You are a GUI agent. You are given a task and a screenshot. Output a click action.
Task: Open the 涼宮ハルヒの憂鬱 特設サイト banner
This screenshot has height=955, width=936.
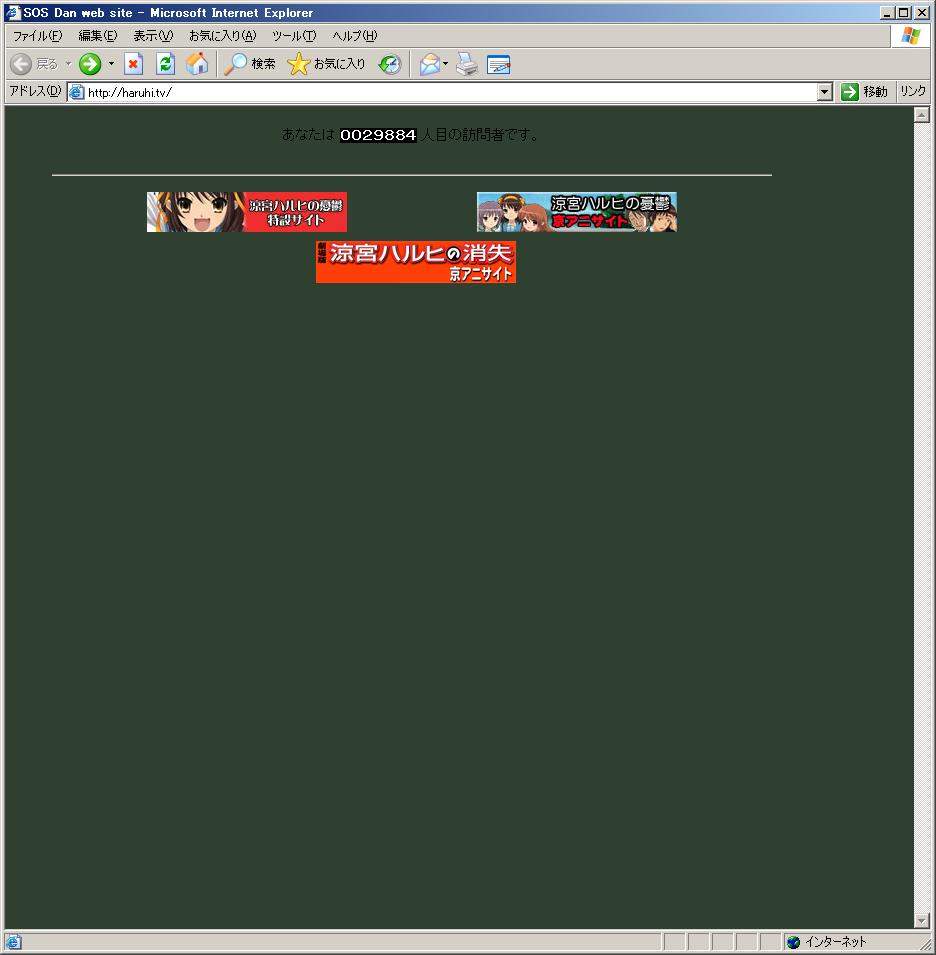pos(247,212)
